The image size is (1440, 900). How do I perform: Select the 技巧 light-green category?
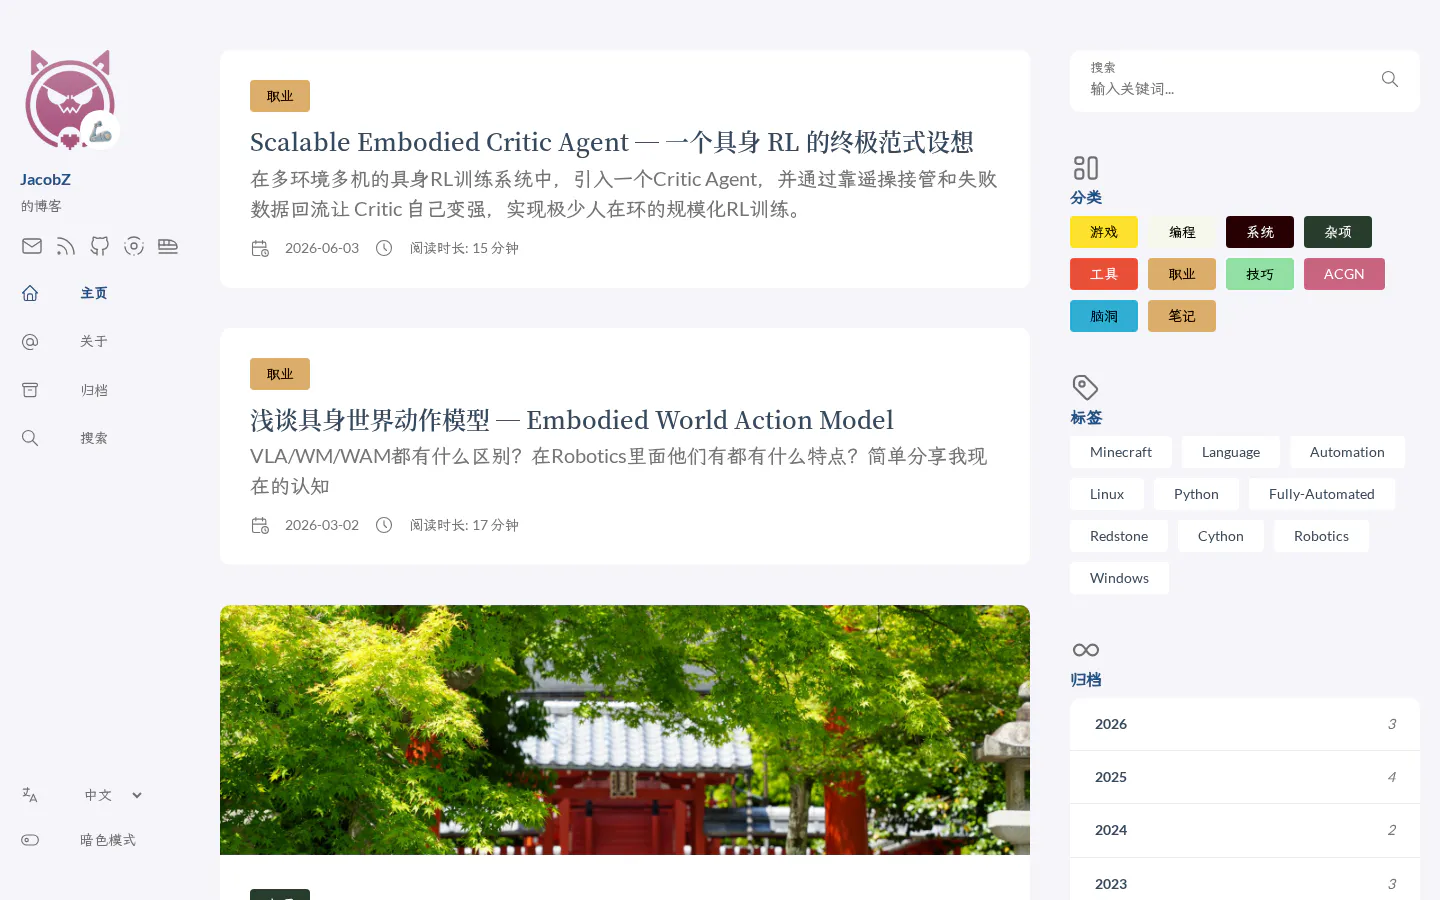click(x=1260, y=274)
